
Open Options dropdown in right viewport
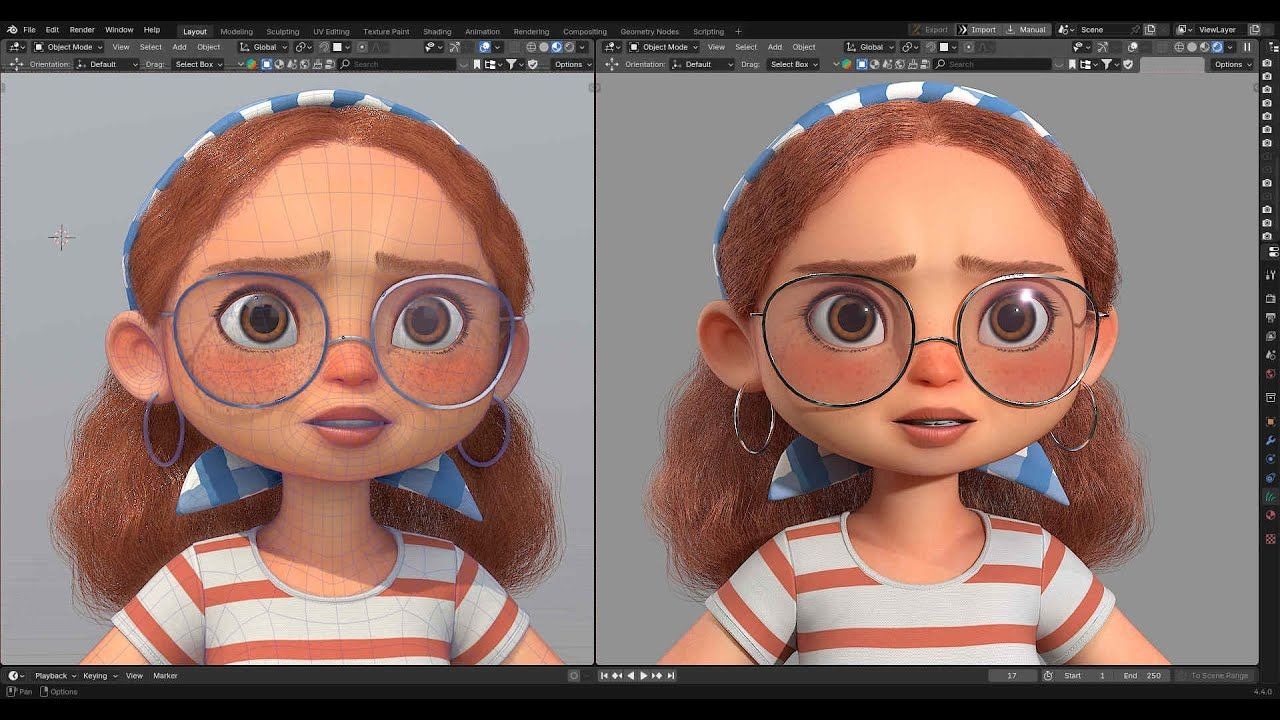pyautogui.click(x=1232, y=64)
